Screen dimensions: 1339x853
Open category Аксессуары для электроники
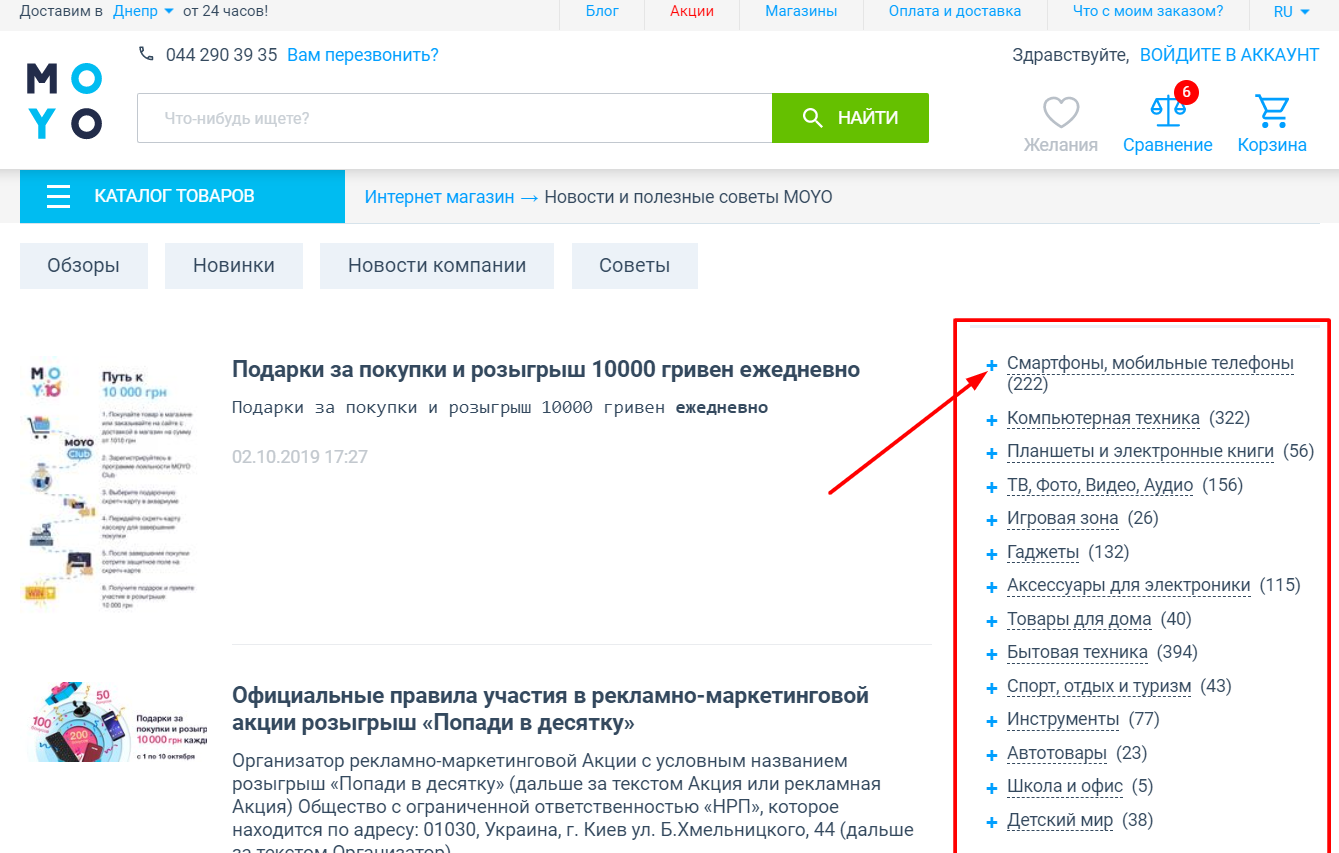pyautogui.click(x=1129, y=585)
